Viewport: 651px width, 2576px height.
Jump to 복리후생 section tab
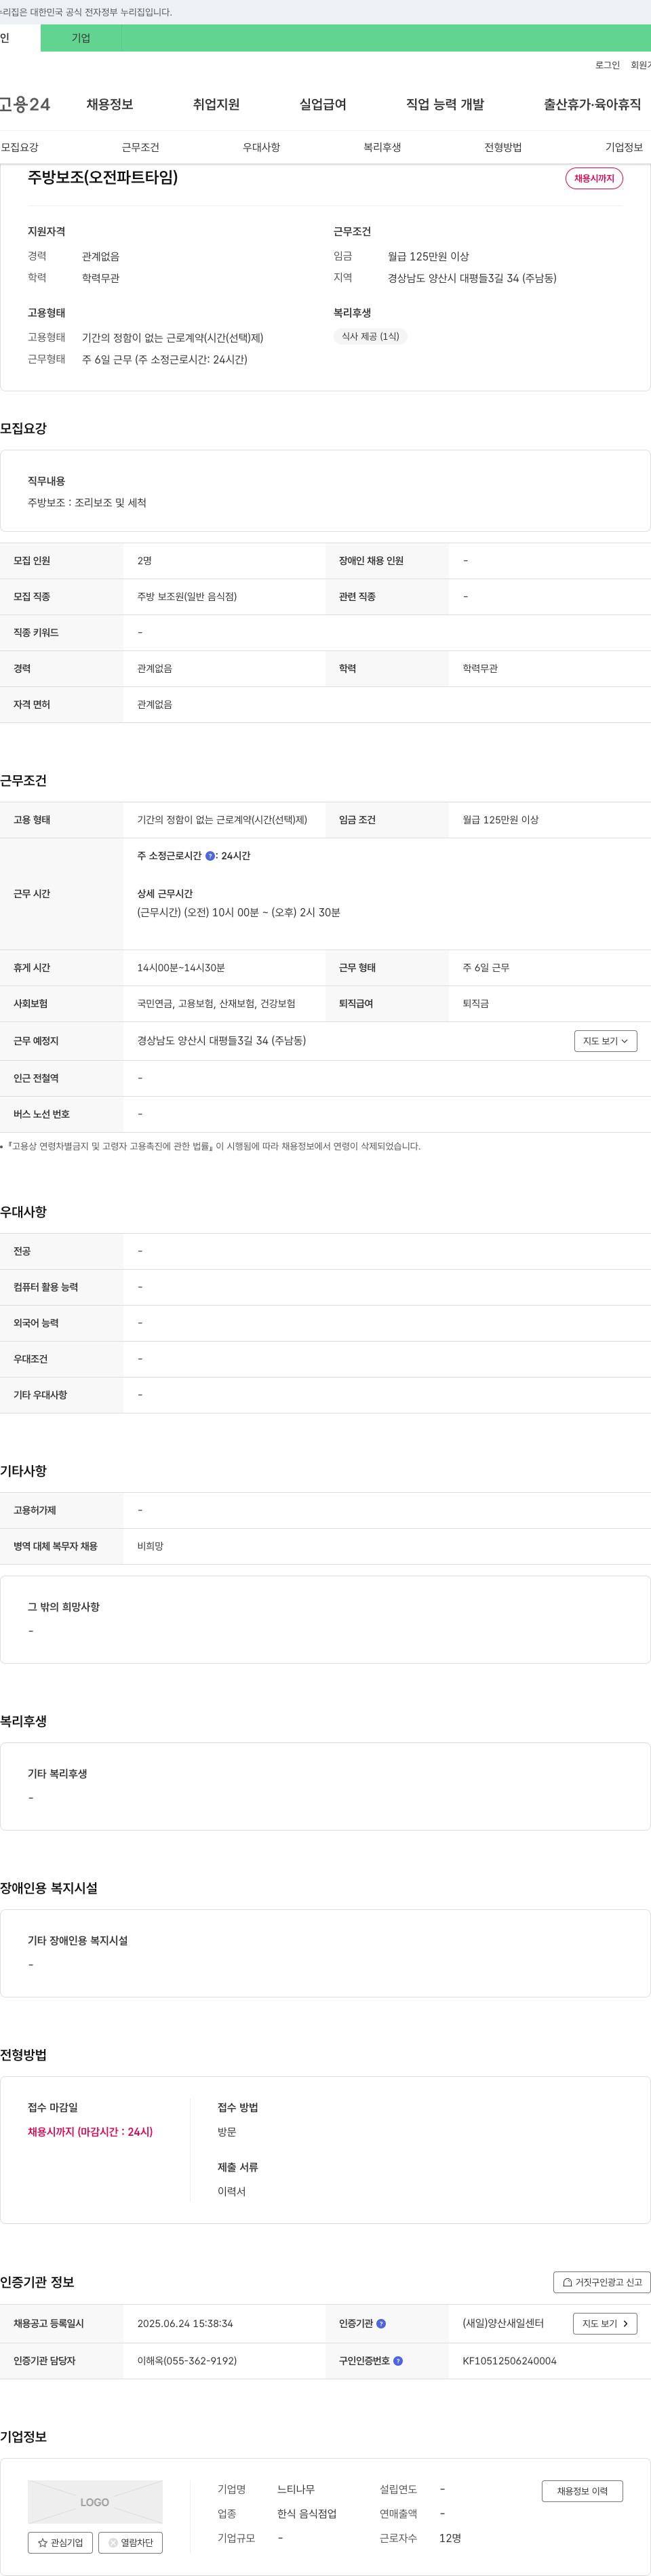point(382,147)
